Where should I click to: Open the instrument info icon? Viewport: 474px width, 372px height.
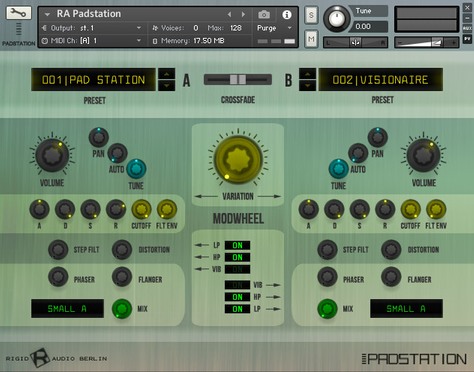287,14
